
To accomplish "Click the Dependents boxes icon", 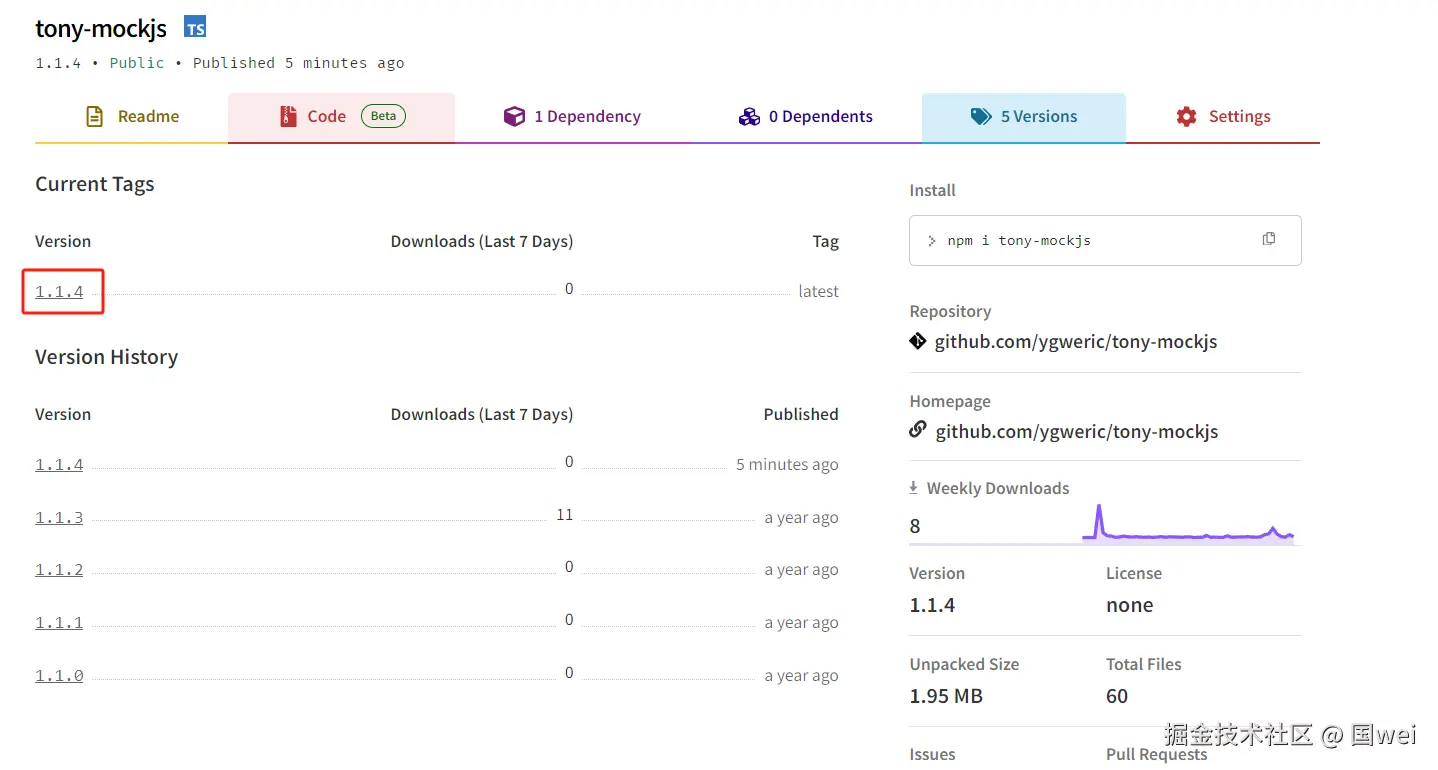I will 749,117.
